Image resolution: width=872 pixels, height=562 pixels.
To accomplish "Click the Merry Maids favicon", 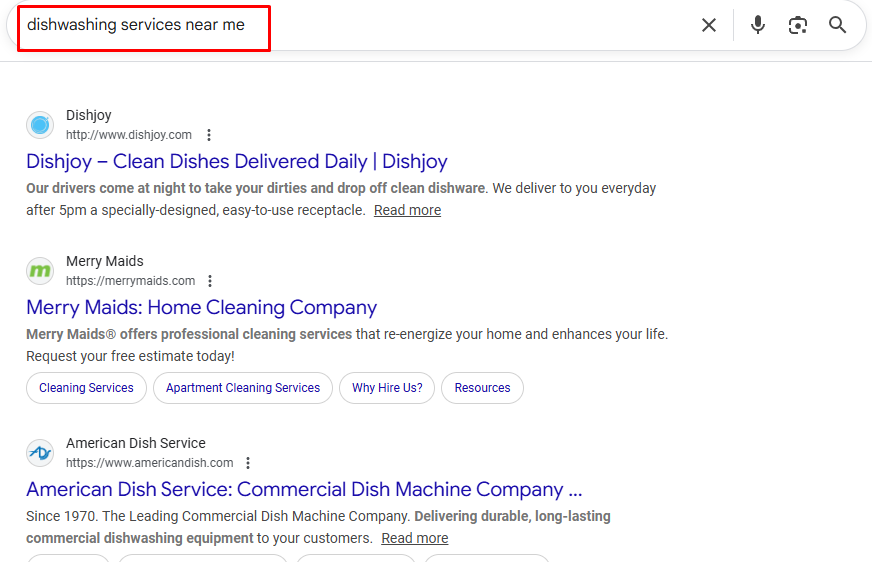I will (40, 271).
